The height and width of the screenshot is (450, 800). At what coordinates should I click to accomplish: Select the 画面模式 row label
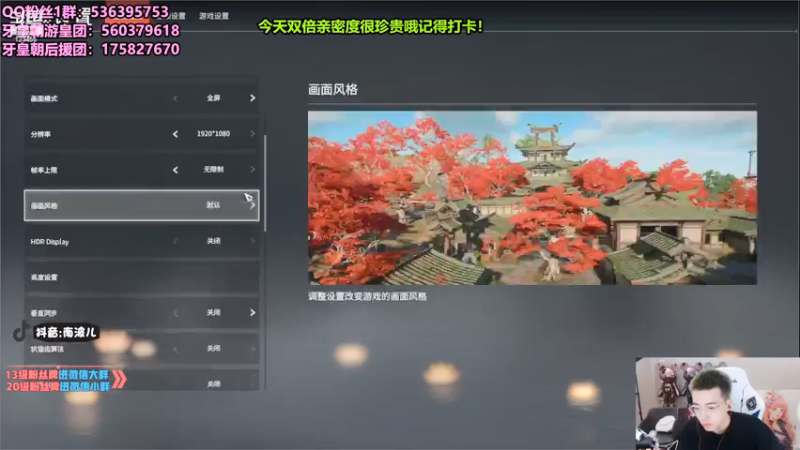click(44, 98)
